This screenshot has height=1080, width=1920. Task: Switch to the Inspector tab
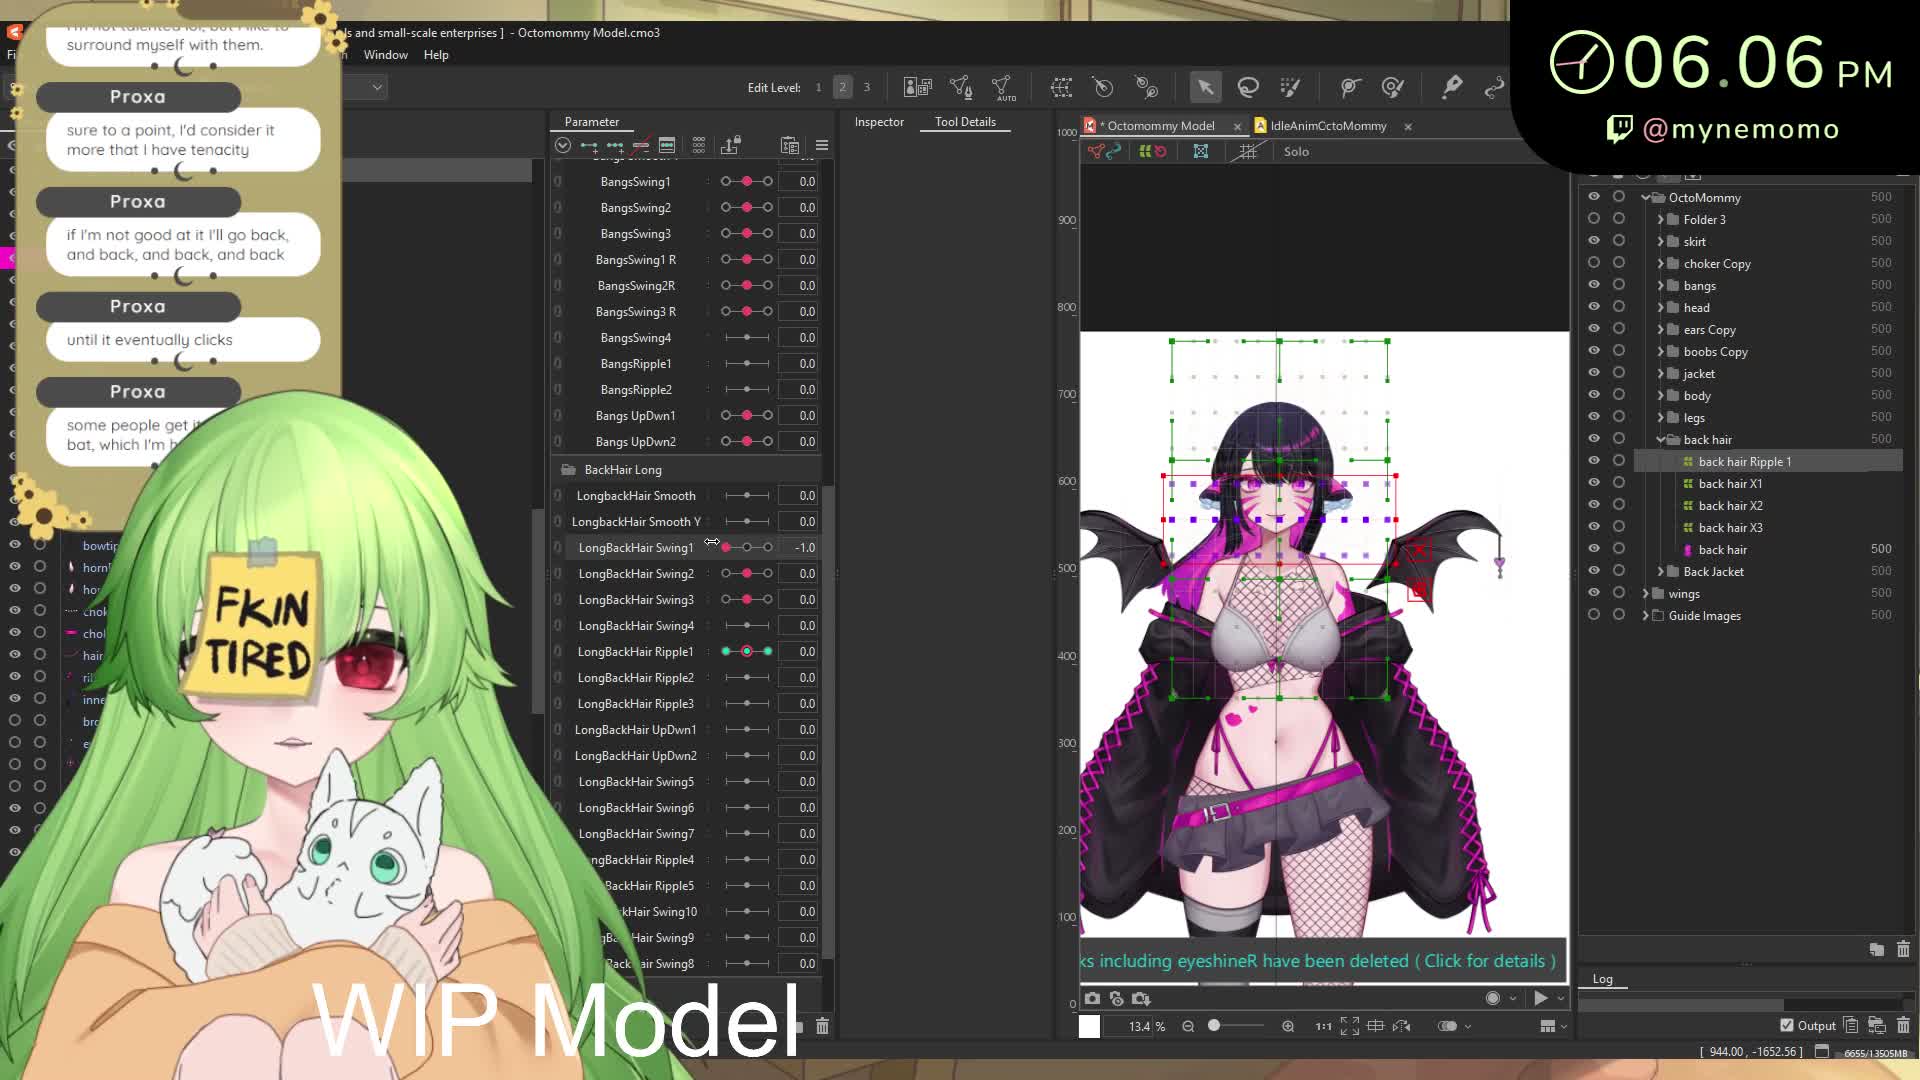[x=879, y=122]
